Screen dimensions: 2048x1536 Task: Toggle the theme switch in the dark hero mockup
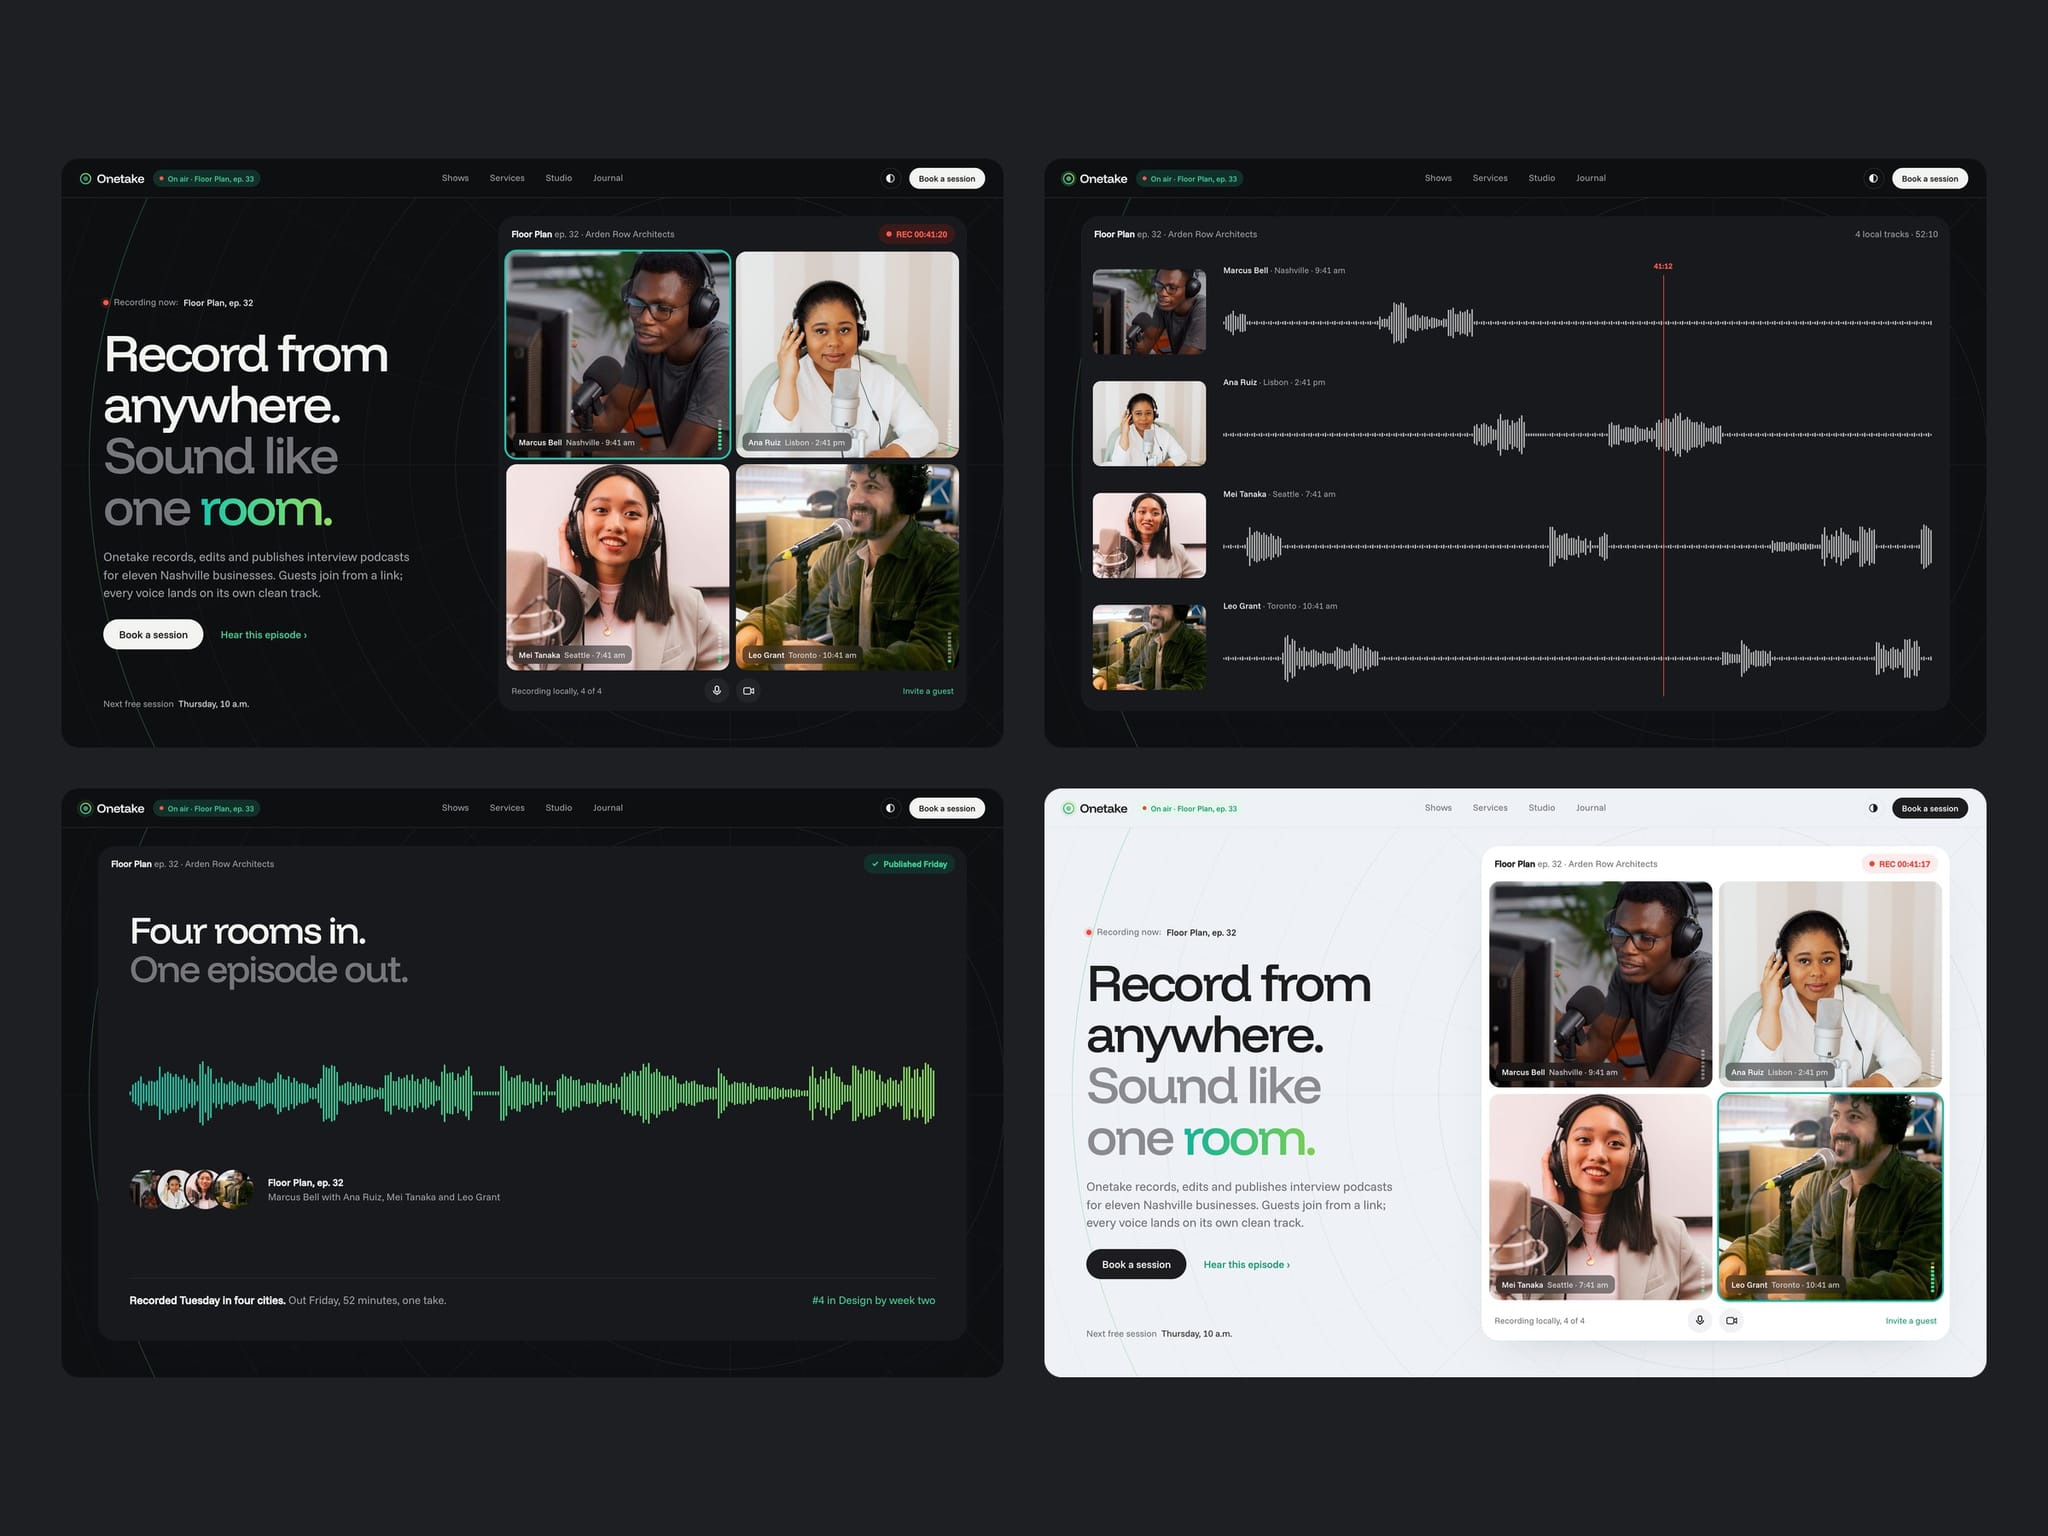[890, 178]
